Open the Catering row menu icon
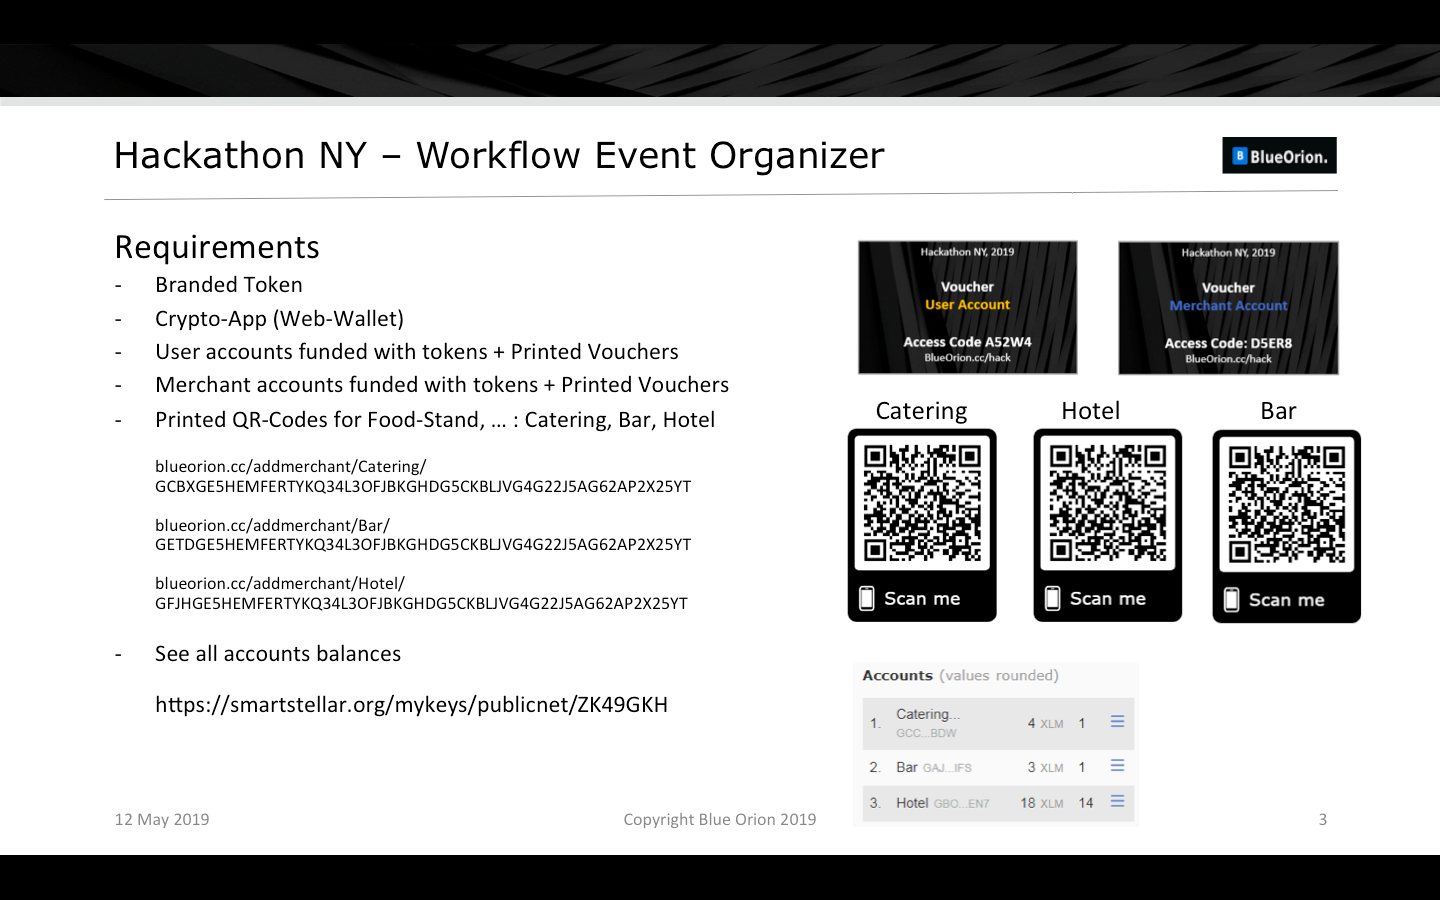 pos(1117,721)
